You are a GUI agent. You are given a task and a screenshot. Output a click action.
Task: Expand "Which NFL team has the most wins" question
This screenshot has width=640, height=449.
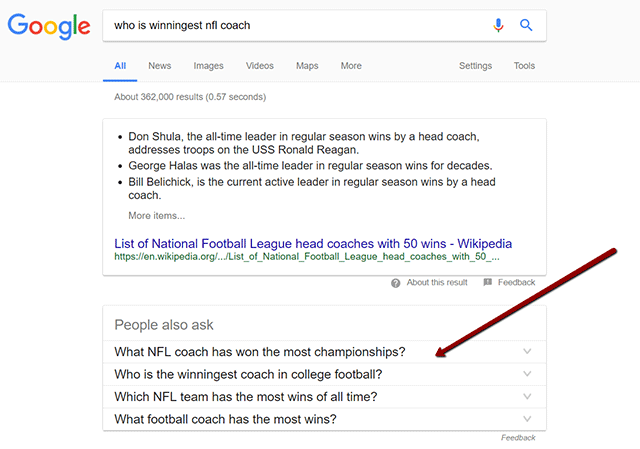527,397
